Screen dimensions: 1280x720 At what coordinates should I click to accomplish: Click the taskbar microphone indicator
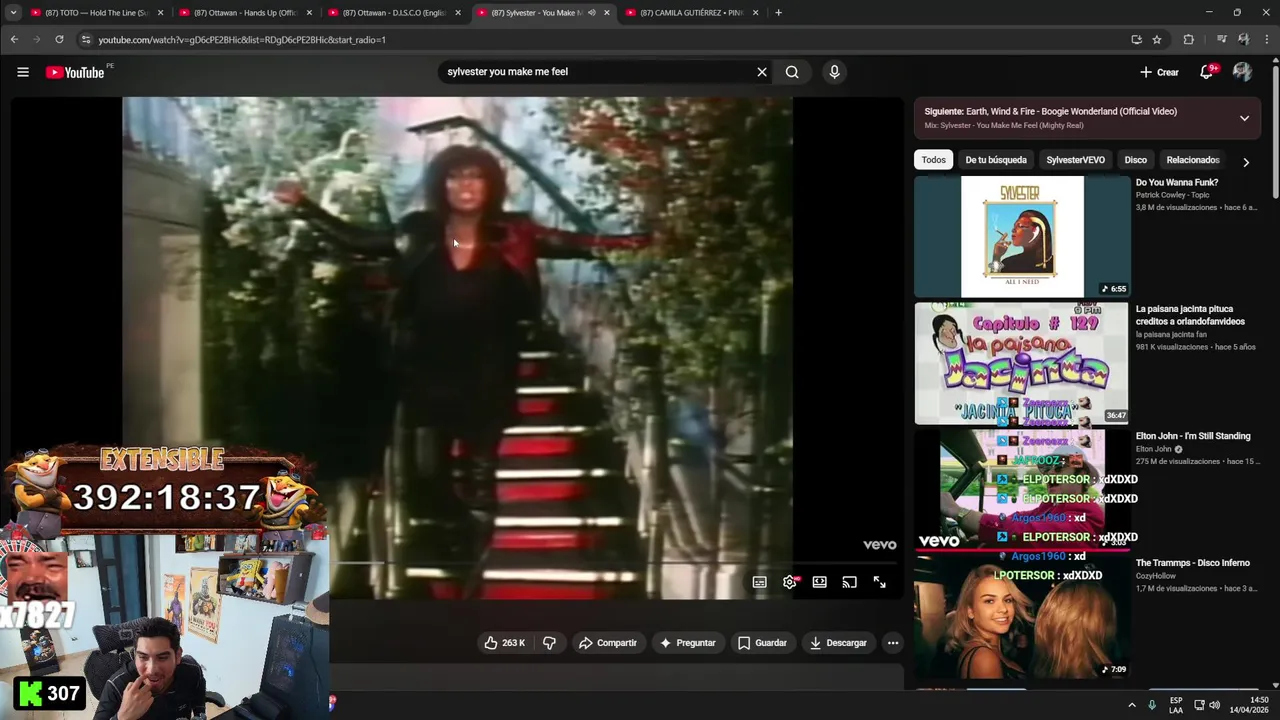coord(1152,705)
